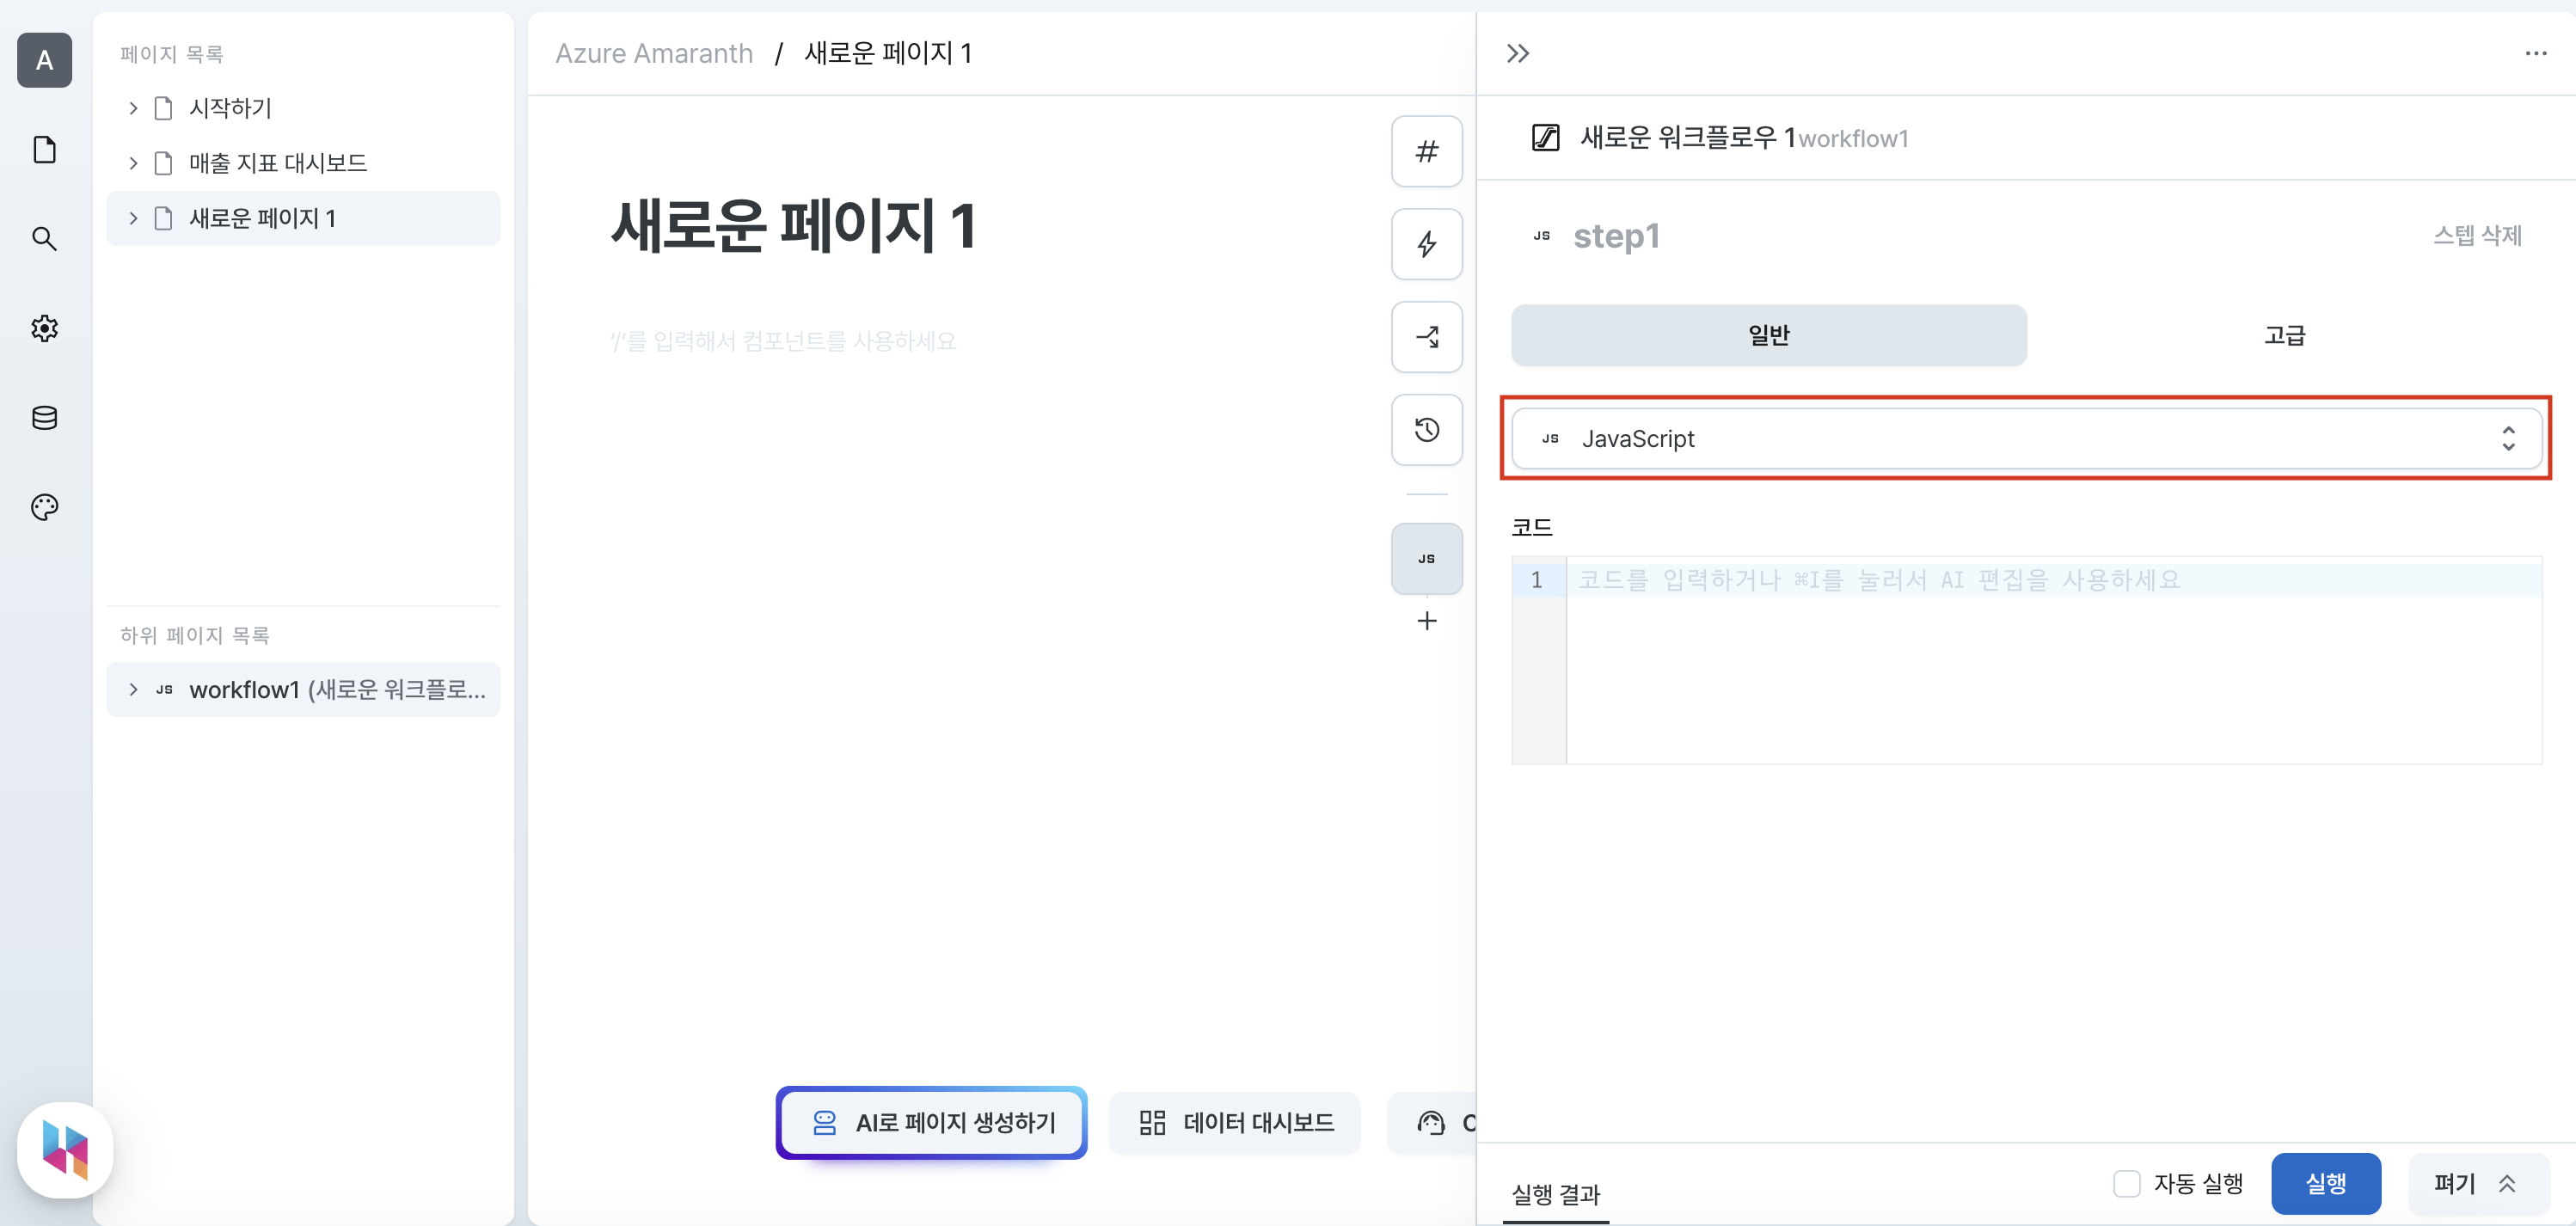Expand the workflow1 sub-page item

click(x=133, y=690)
